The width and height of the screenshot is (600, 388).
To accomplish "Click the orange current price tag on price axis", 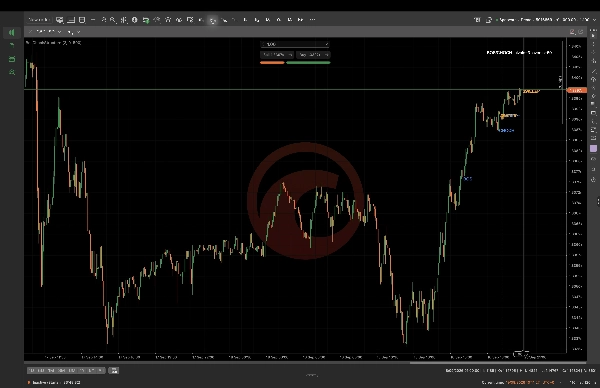I will point(576,90).
